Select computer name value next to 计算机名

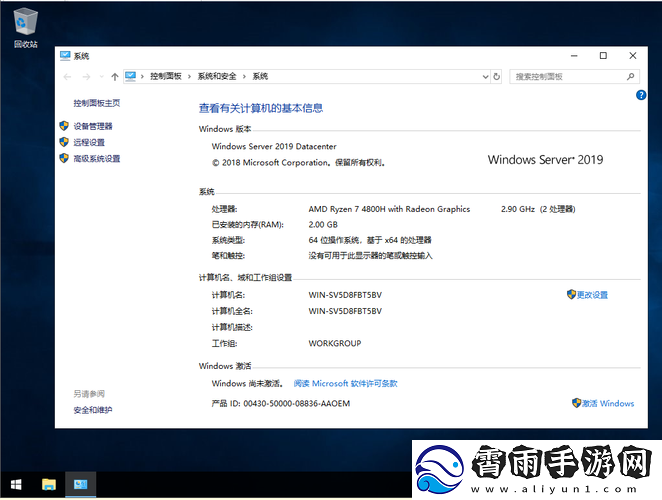point(345,295)
